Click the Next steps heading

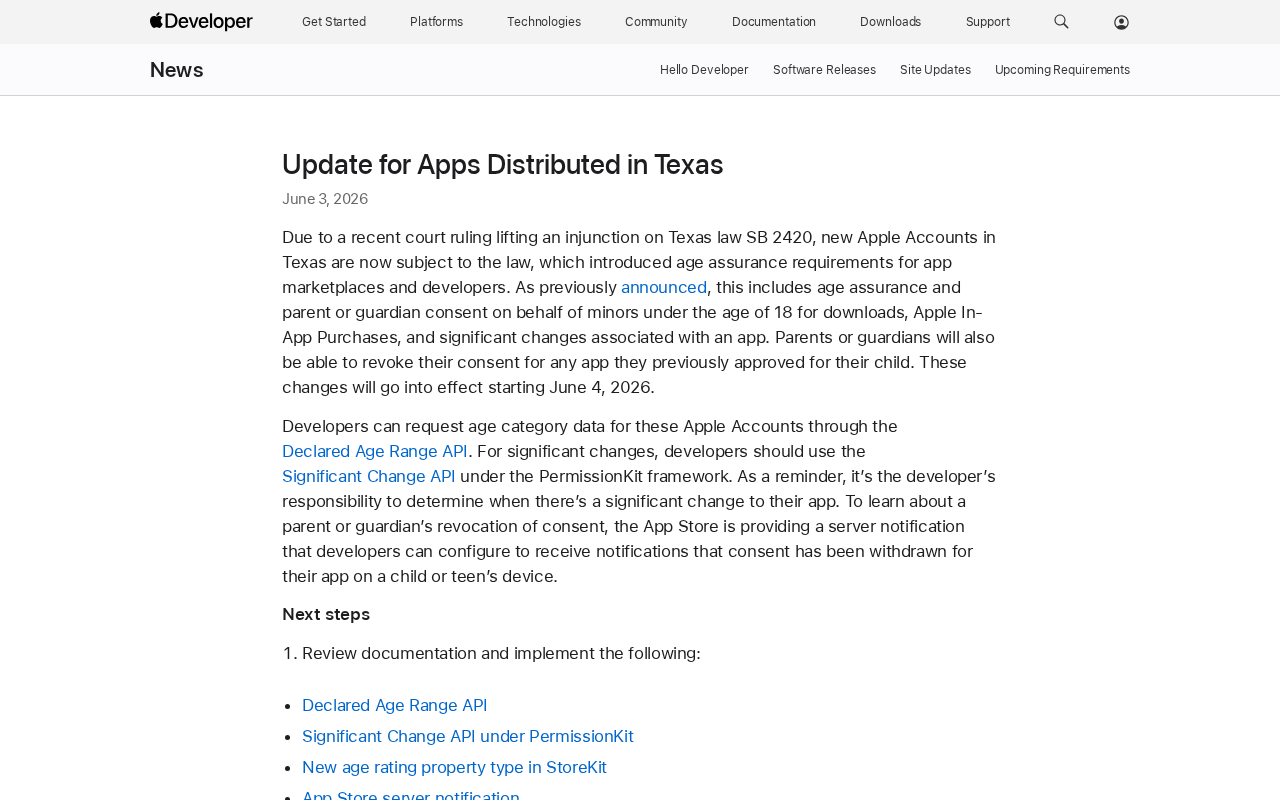coord(326,614)
